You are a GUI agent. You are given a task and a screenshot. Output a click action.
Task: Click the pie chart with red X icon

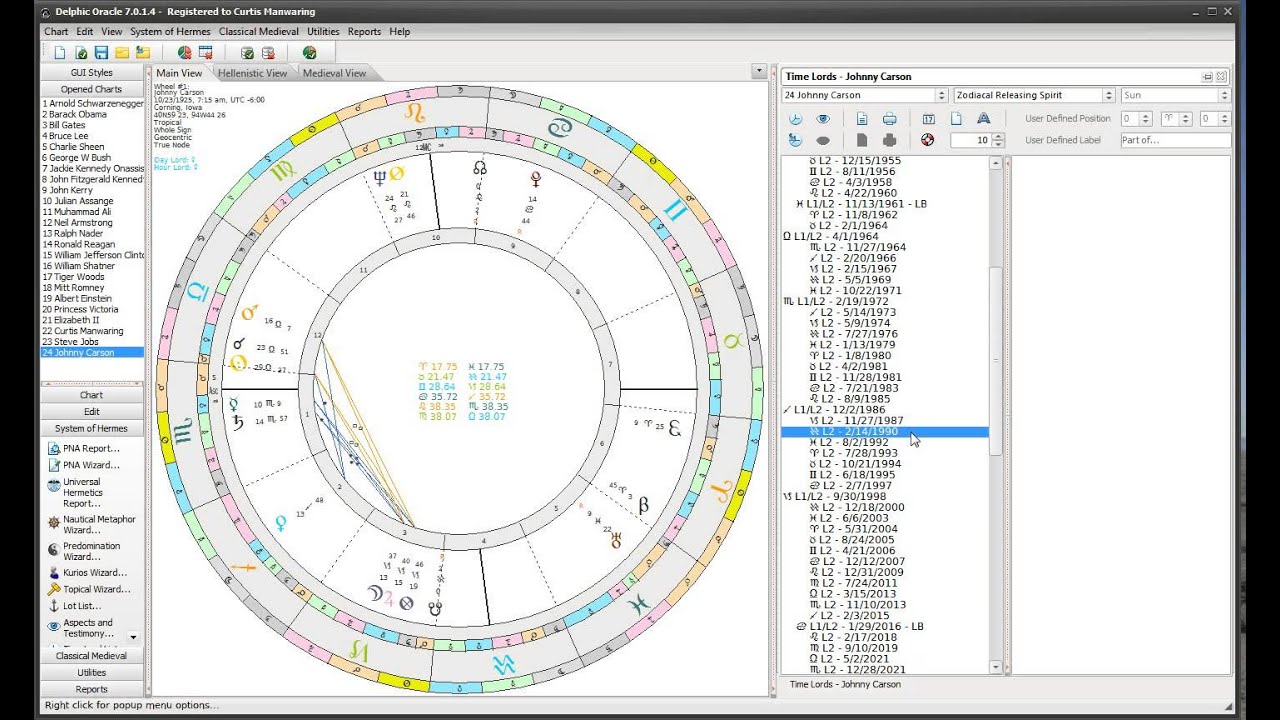point(185,52)
